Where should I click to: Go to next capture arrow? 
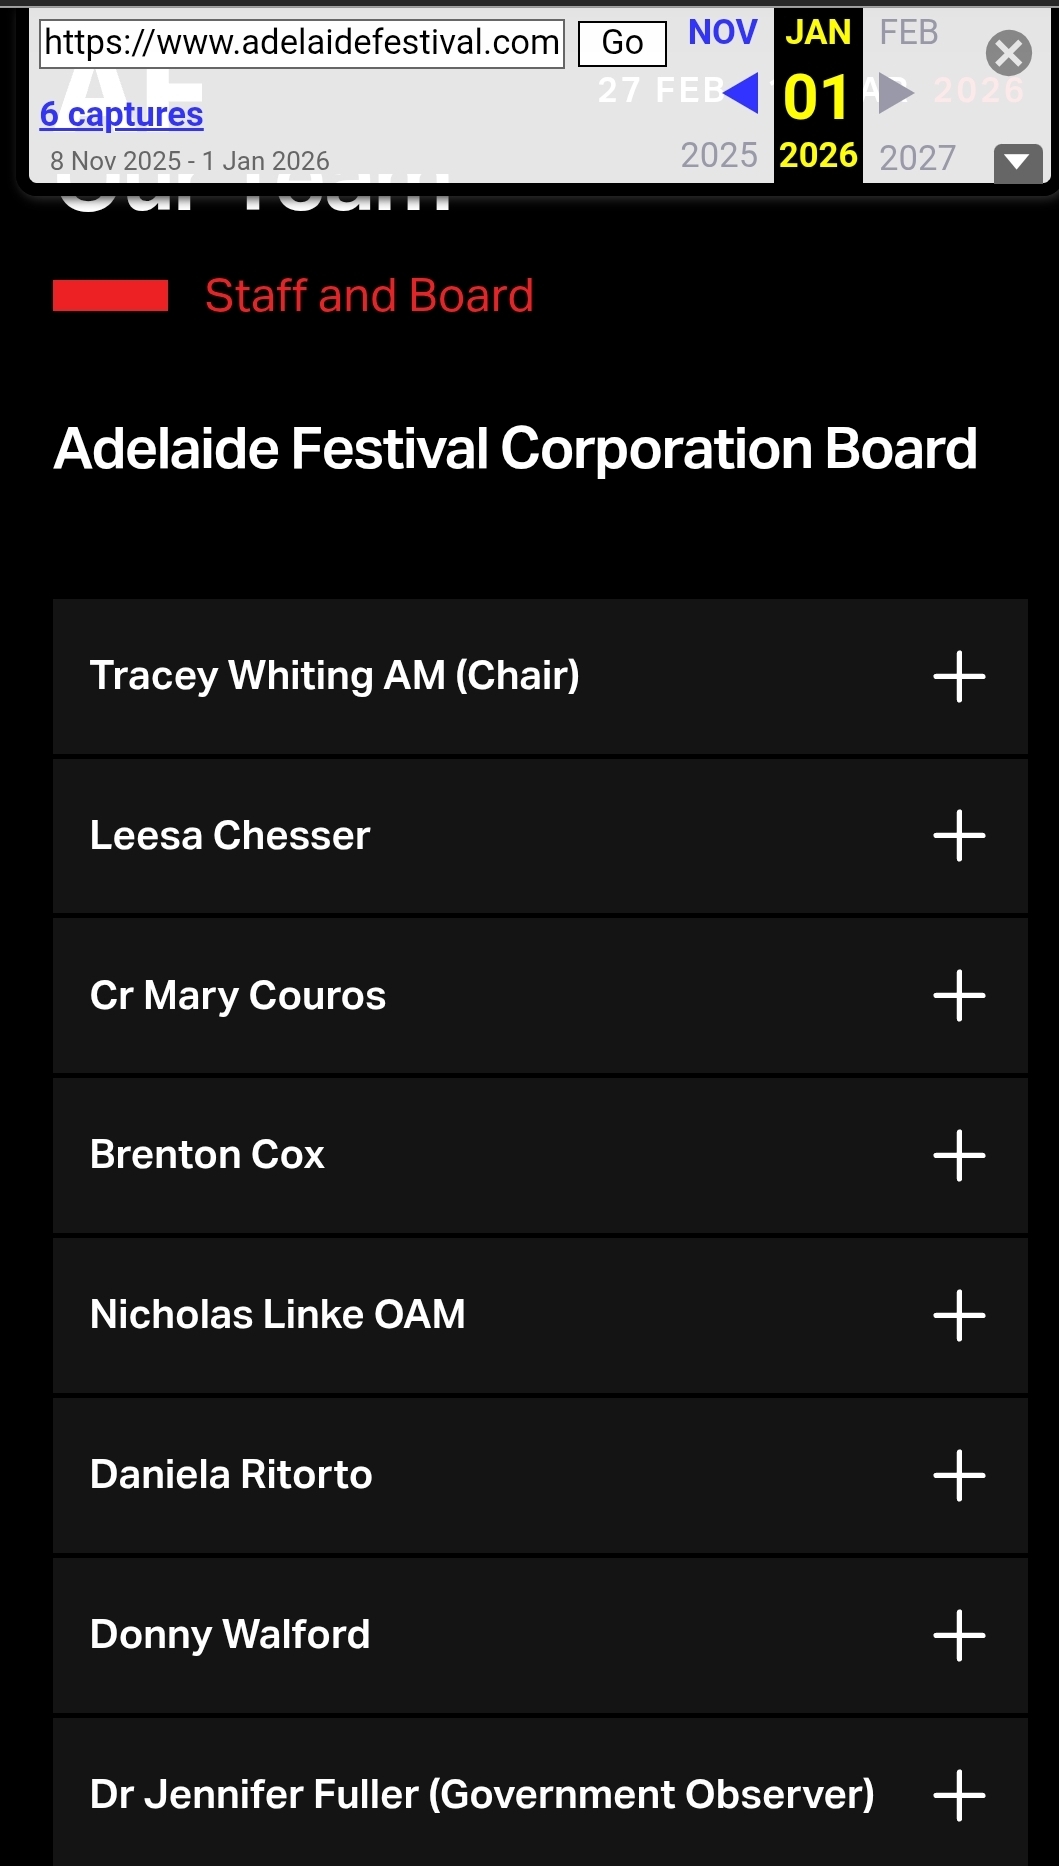coord(895,93)
